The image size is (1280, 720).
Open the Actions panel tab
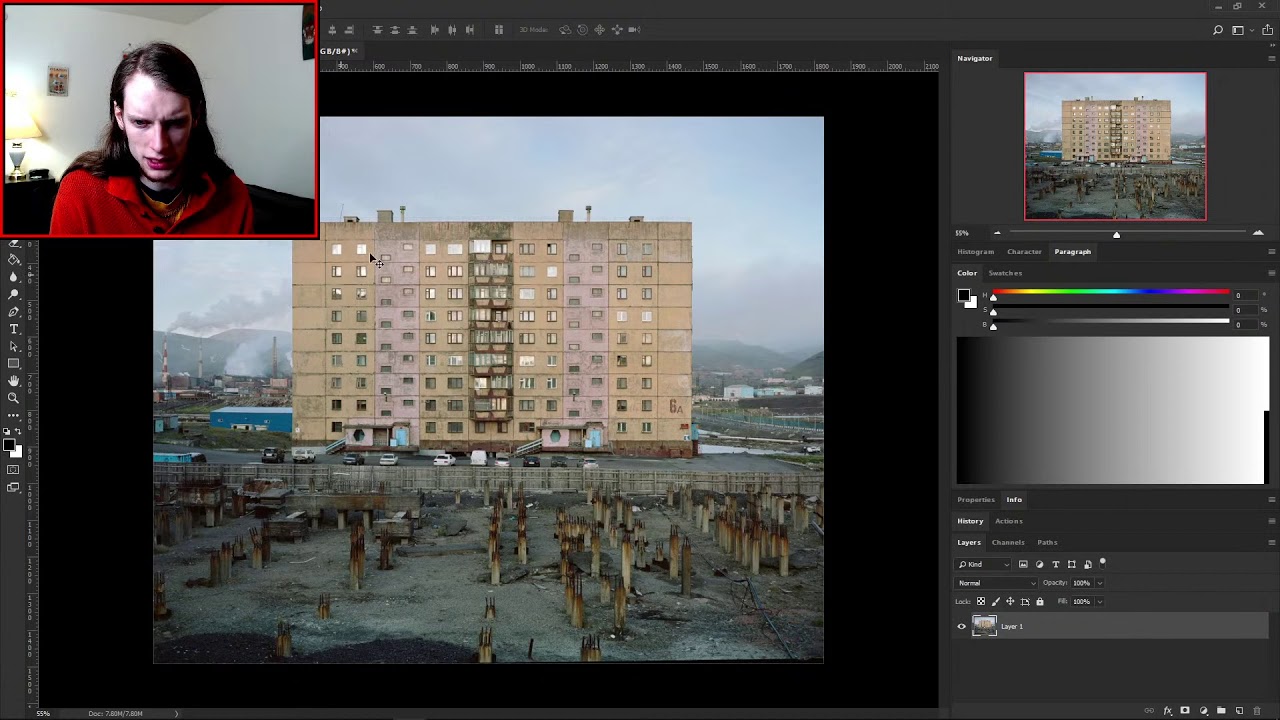tap(1008, 521)
